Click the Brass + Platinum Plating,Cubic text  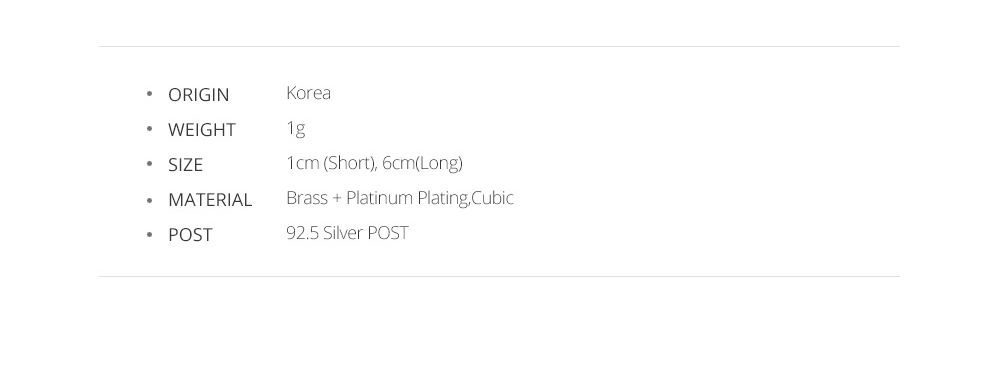pos(399,198)
